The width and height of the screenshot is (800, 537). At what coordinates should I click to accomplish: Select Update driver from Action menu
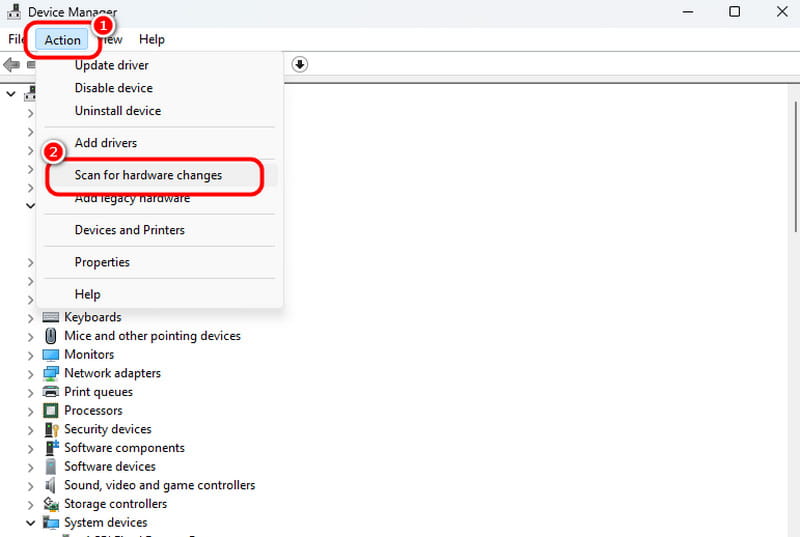coord(112,65)
